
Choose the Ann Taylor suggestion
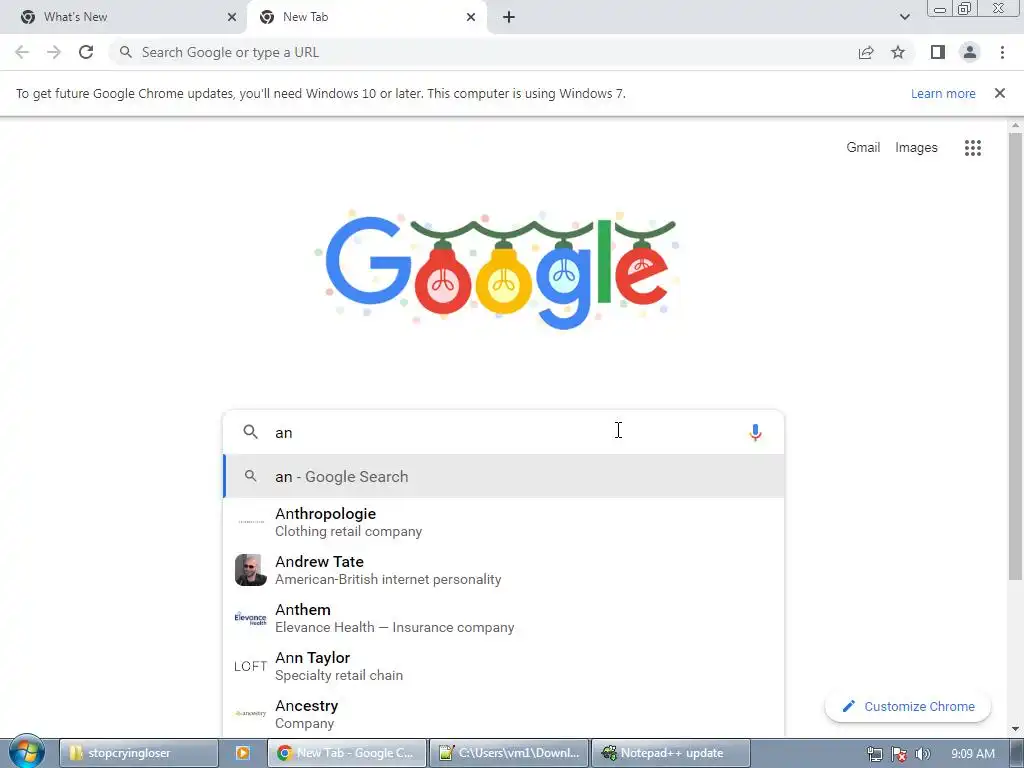503,666
